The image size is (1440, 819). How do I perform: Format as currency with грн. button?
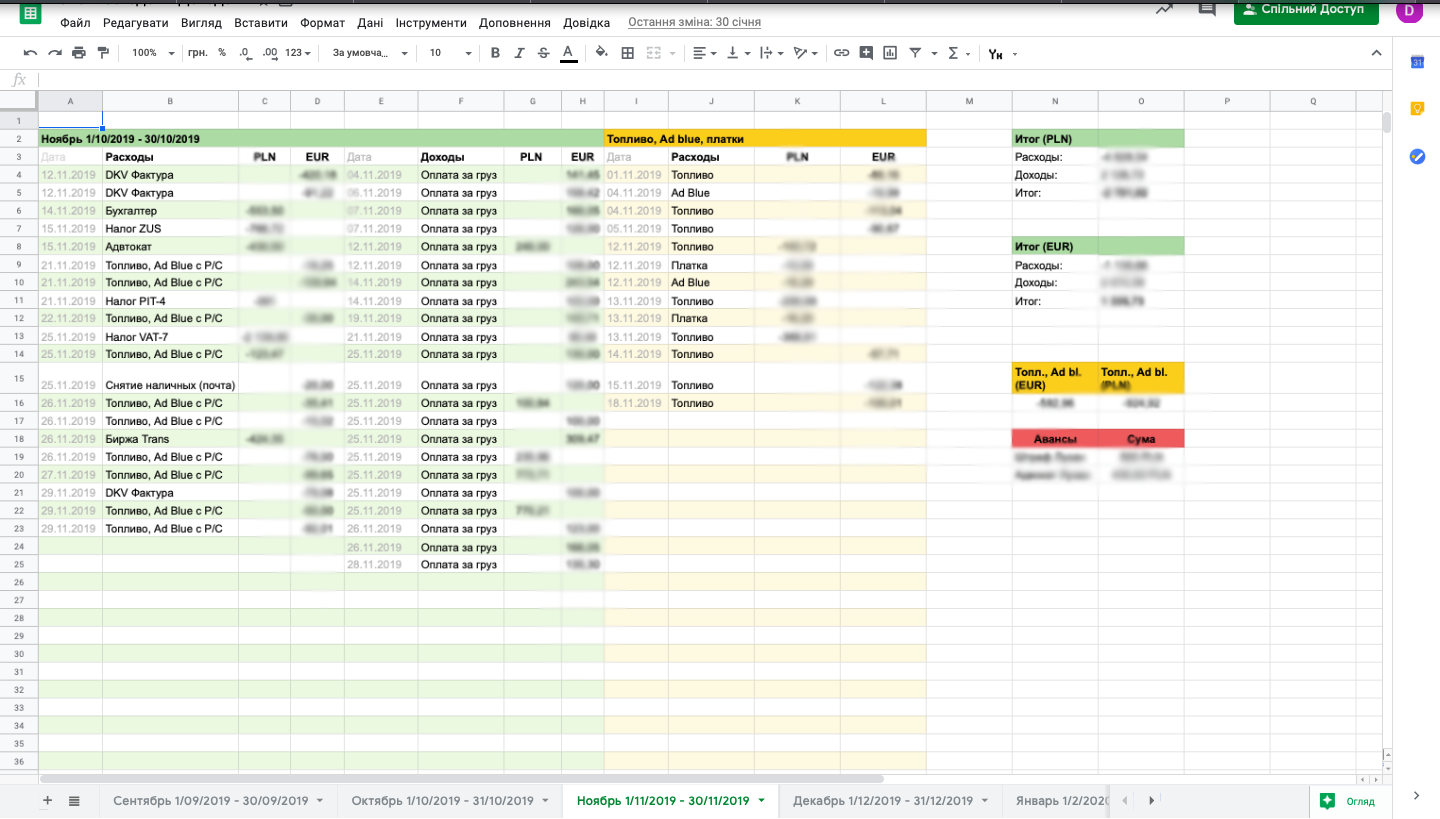coord(197,53)
